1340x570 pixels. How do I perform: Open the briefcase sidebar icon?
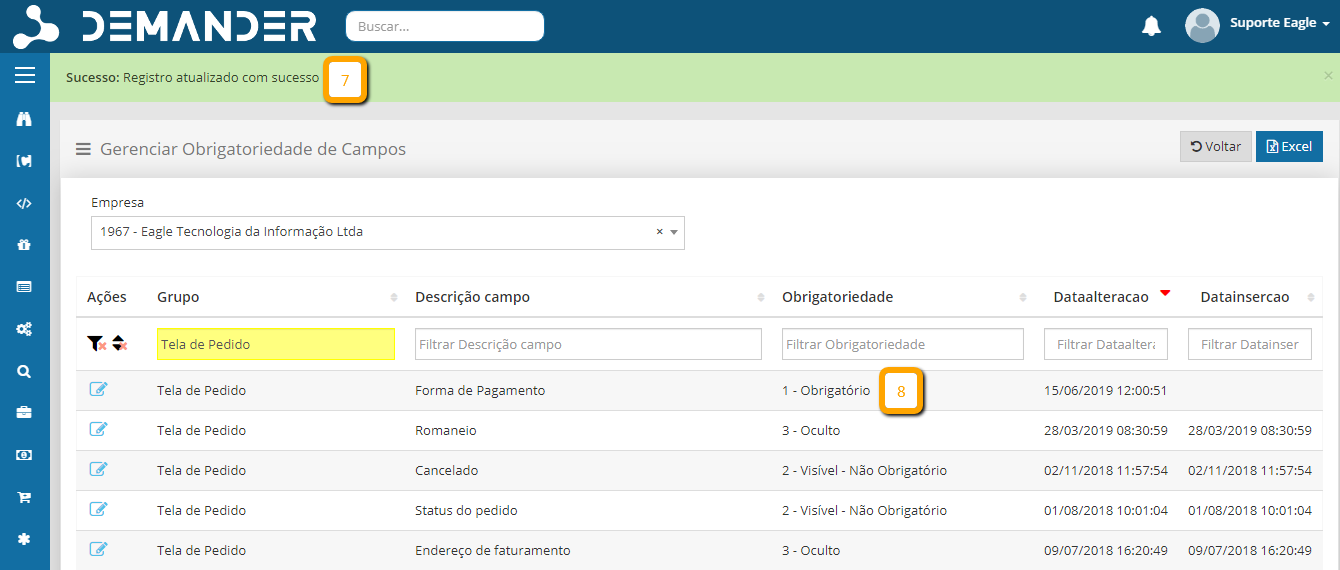[x=25, y=412]
